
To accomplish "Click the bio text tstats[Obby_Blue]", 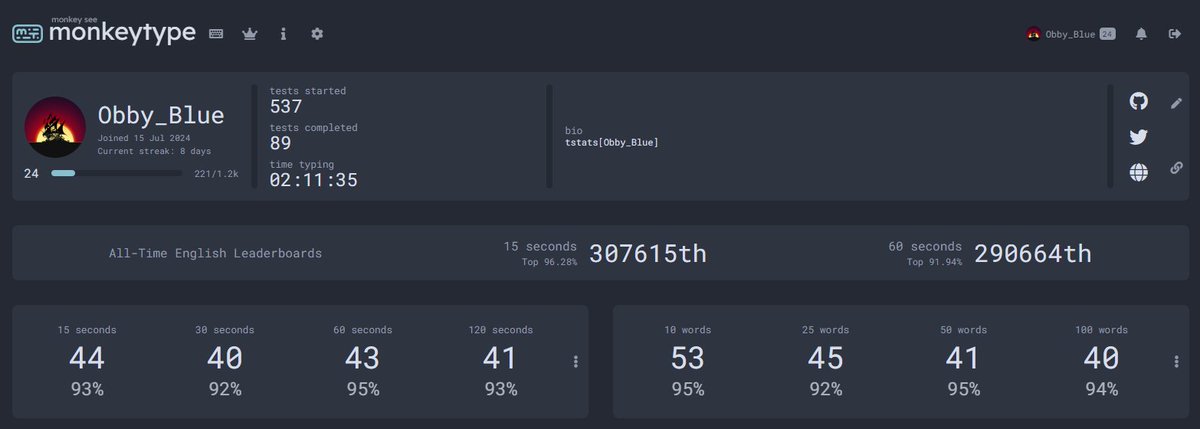I will (x=611, y=142).
